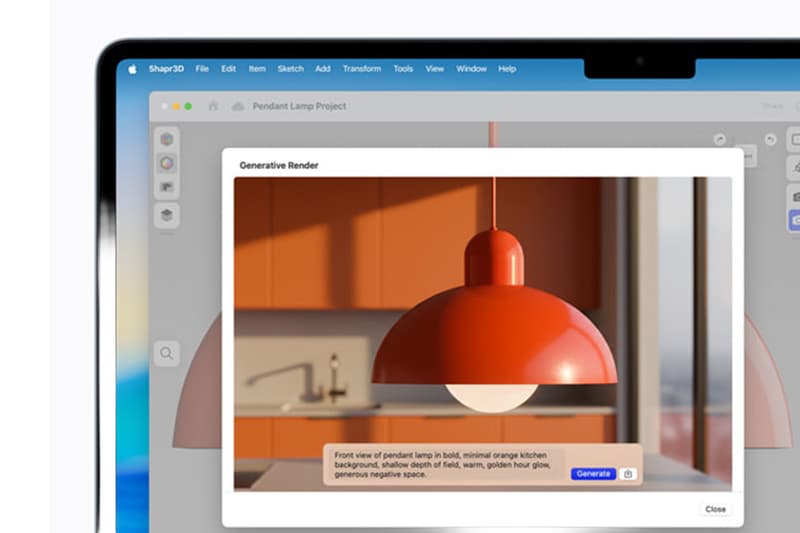800x533 pixels.
Task: Select the color visualization icon in sidebar
Action: click(x=167, y=163)
